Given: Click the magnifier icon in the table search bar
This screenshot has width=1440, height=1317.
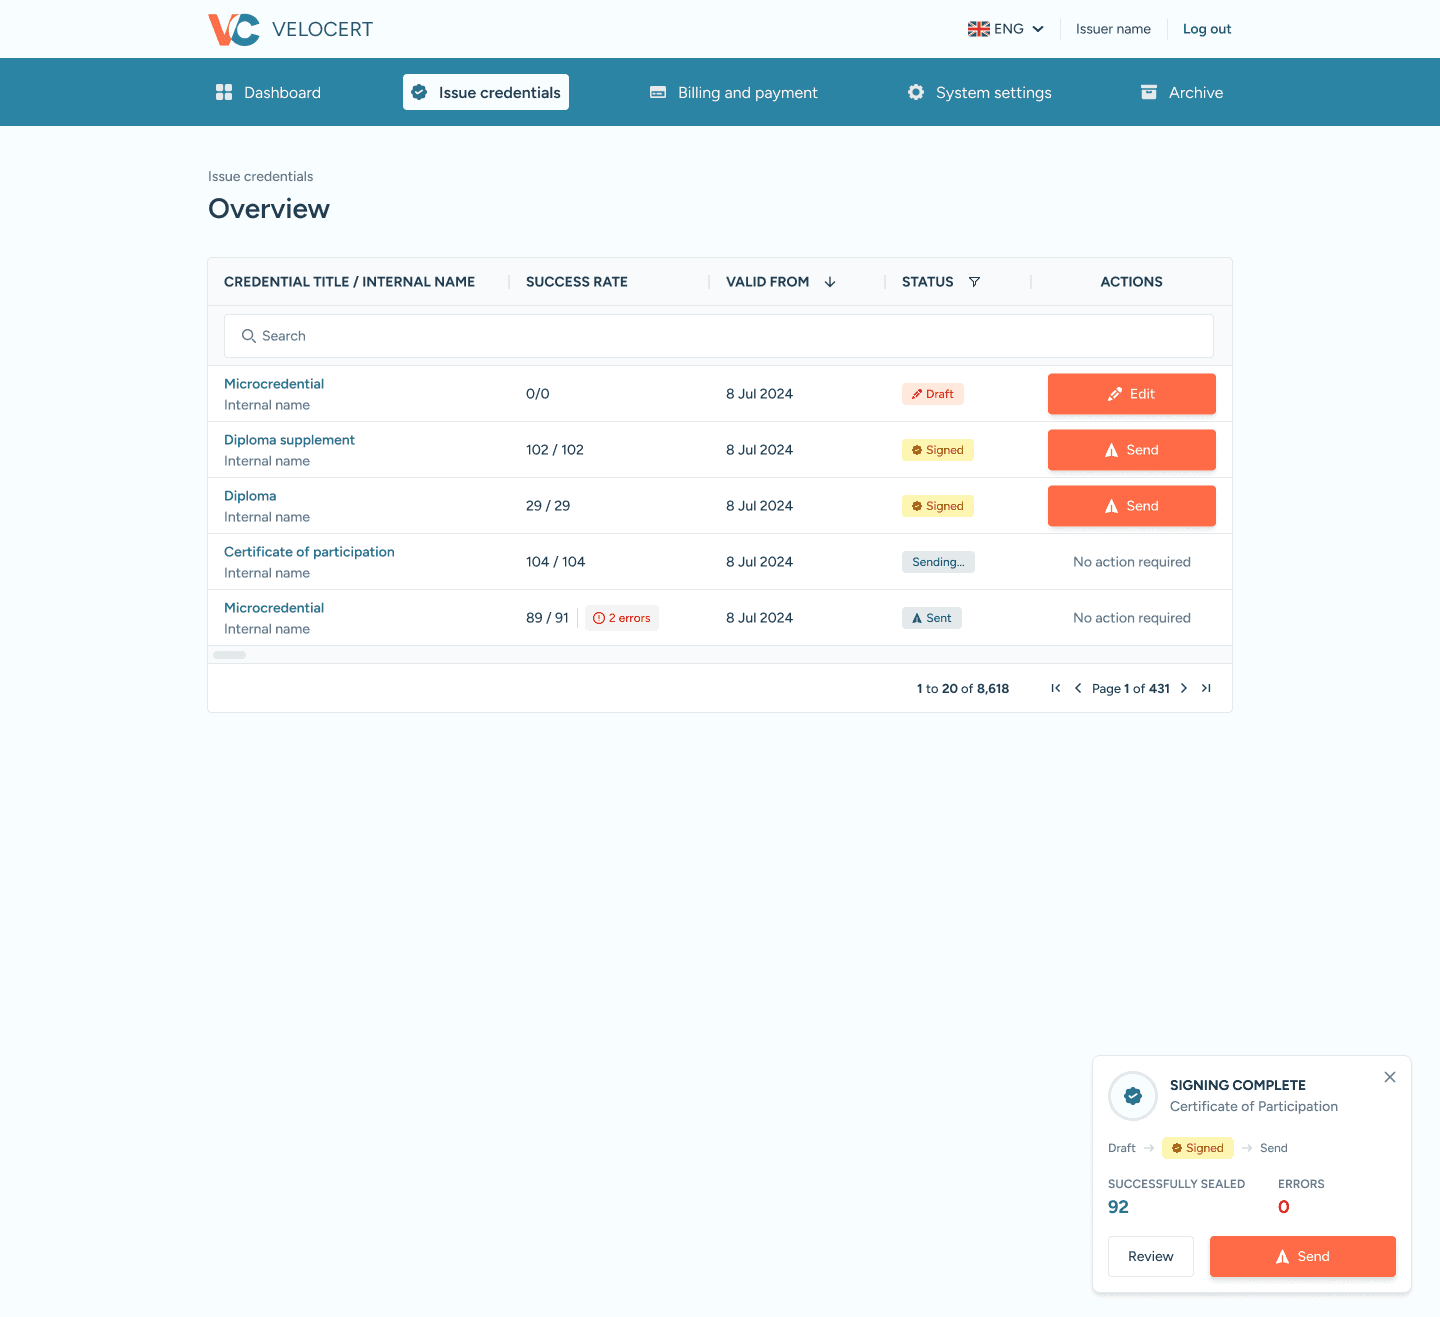Looking at the screenshot, I should point(249,336).
